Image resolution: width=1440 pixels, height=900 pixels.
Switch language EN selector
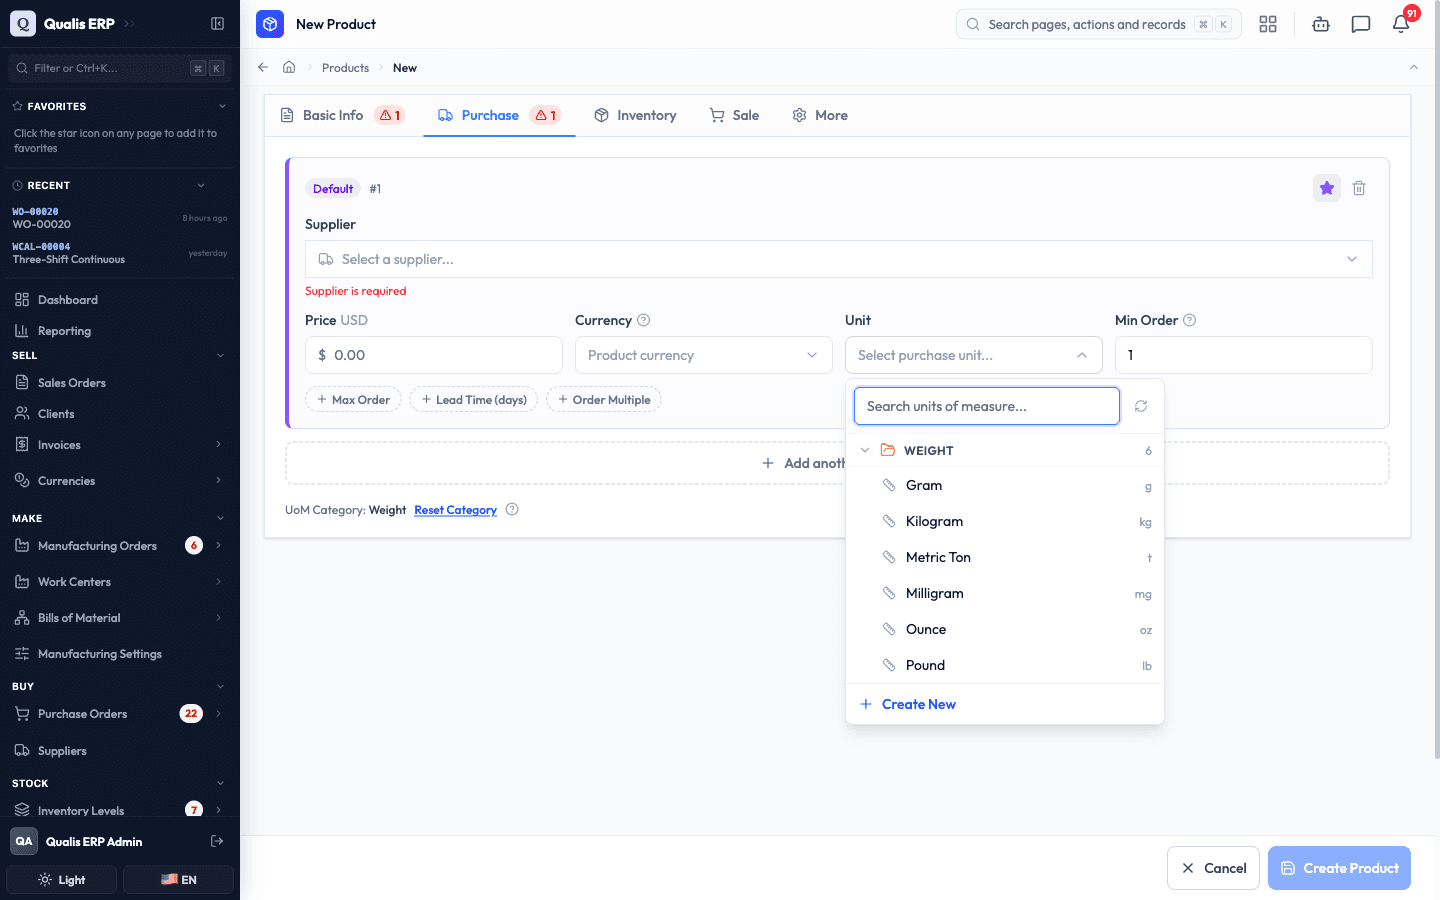click(178, 880)
